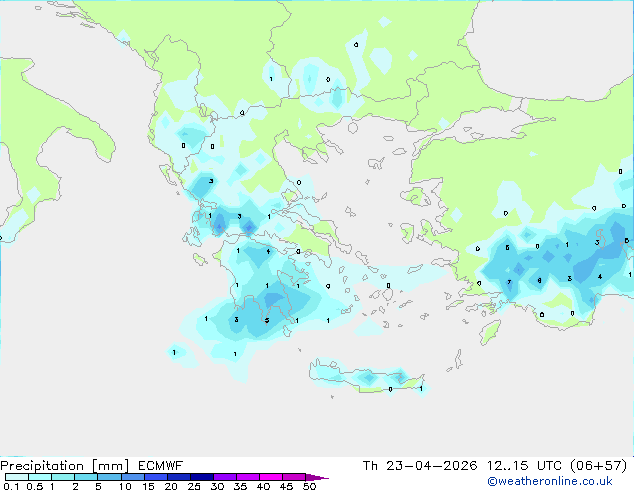Click the 0.5–1 mm legend swatch
Image resolution: width=634 pixels, height=490 pixels.
pyautogui.click(x=40, y=477)
